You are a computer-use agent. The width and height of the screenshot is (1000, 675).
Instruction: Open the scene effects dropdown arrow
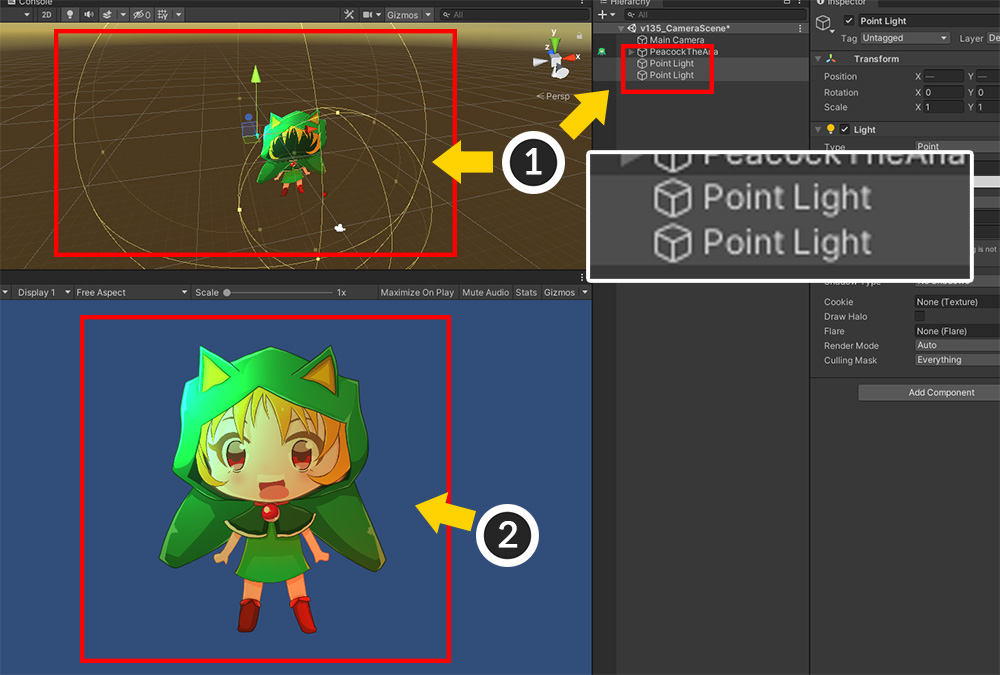point(122,14)
